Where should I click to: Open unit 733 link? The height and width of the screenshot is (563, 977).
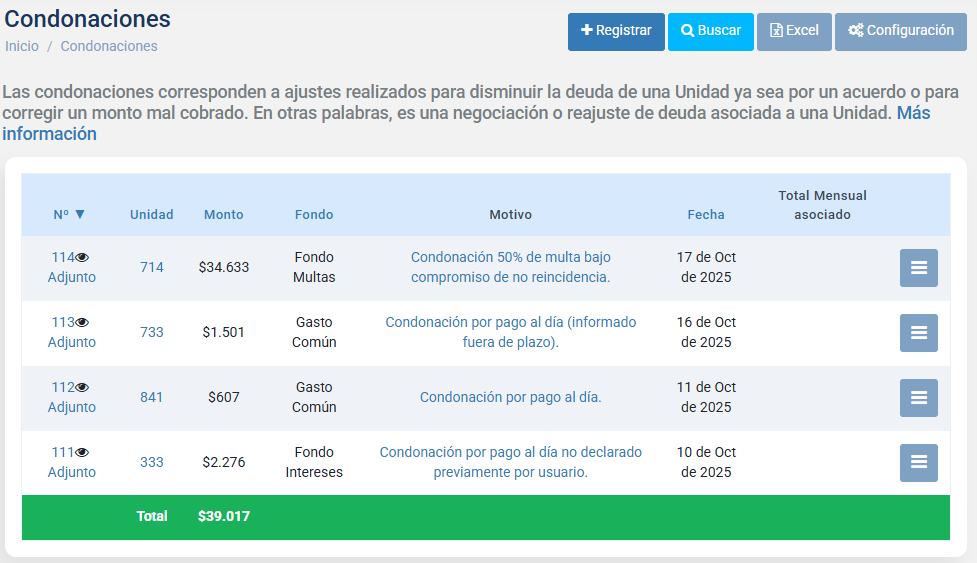[x=152, y=332]
